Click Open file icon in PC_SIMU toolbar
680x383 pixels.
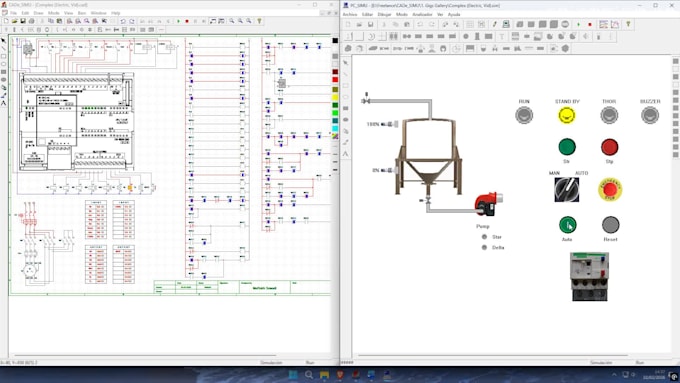(x=359, y=24)
